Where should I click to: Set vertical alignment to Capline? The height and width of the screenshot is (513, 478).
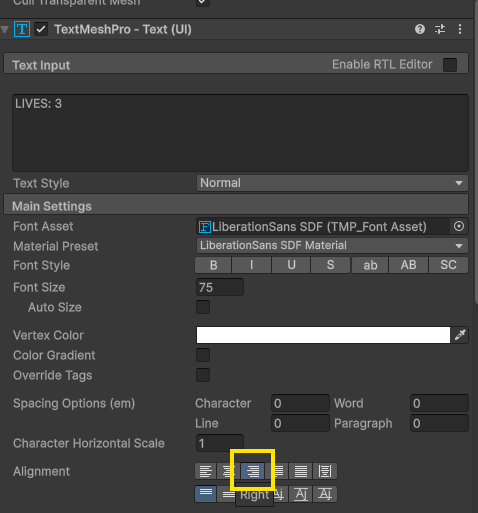coord(325,494)
